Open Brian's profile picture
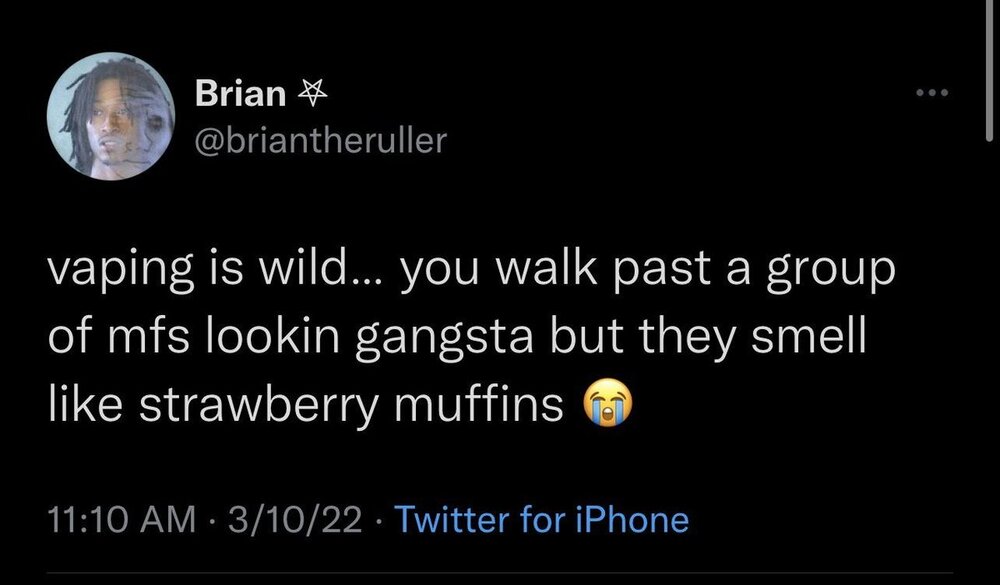This screenshot has height=585, width=1000. pos(111,118)
